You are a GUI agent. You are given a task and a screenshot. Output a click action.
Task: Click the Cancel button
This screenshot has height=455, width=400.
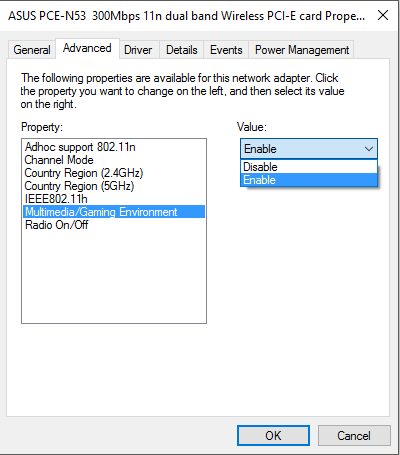coord(354,435)
